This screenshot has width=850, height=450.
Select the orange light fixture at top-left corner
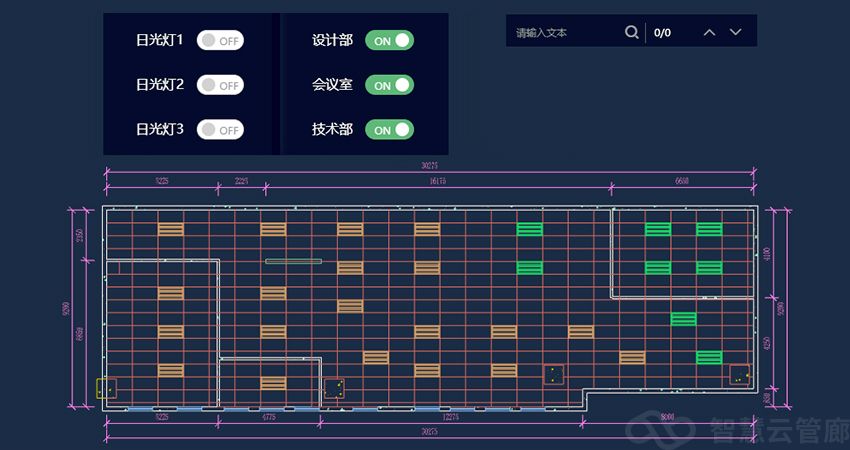171,229
